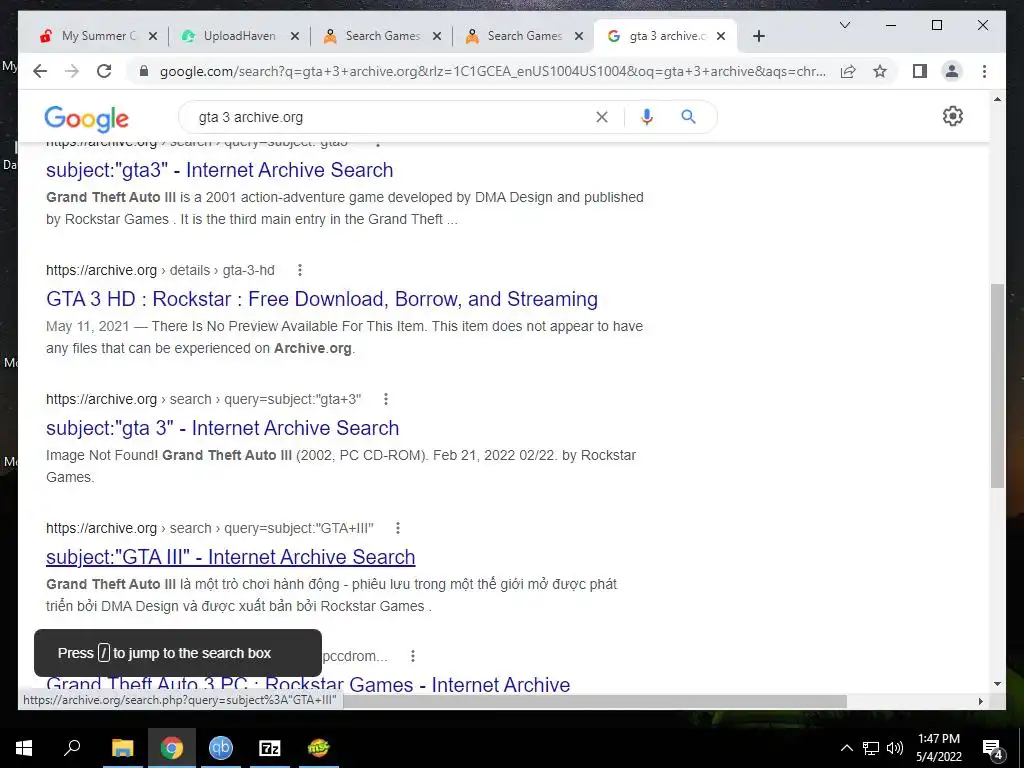Open Chrome side panel
Viewport: 1024px width, 768px height.
[920, 71]
